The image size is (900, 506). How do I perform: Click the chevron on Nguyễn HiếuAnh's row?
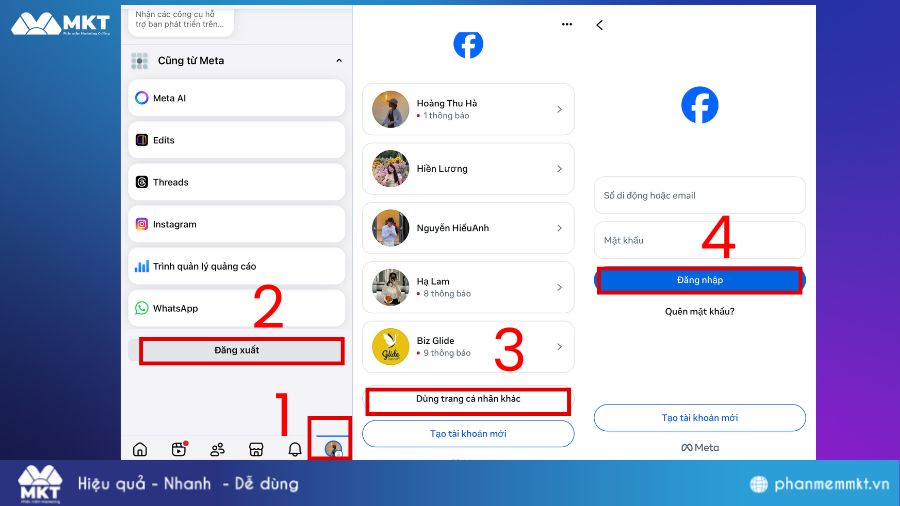pos(559,228)
